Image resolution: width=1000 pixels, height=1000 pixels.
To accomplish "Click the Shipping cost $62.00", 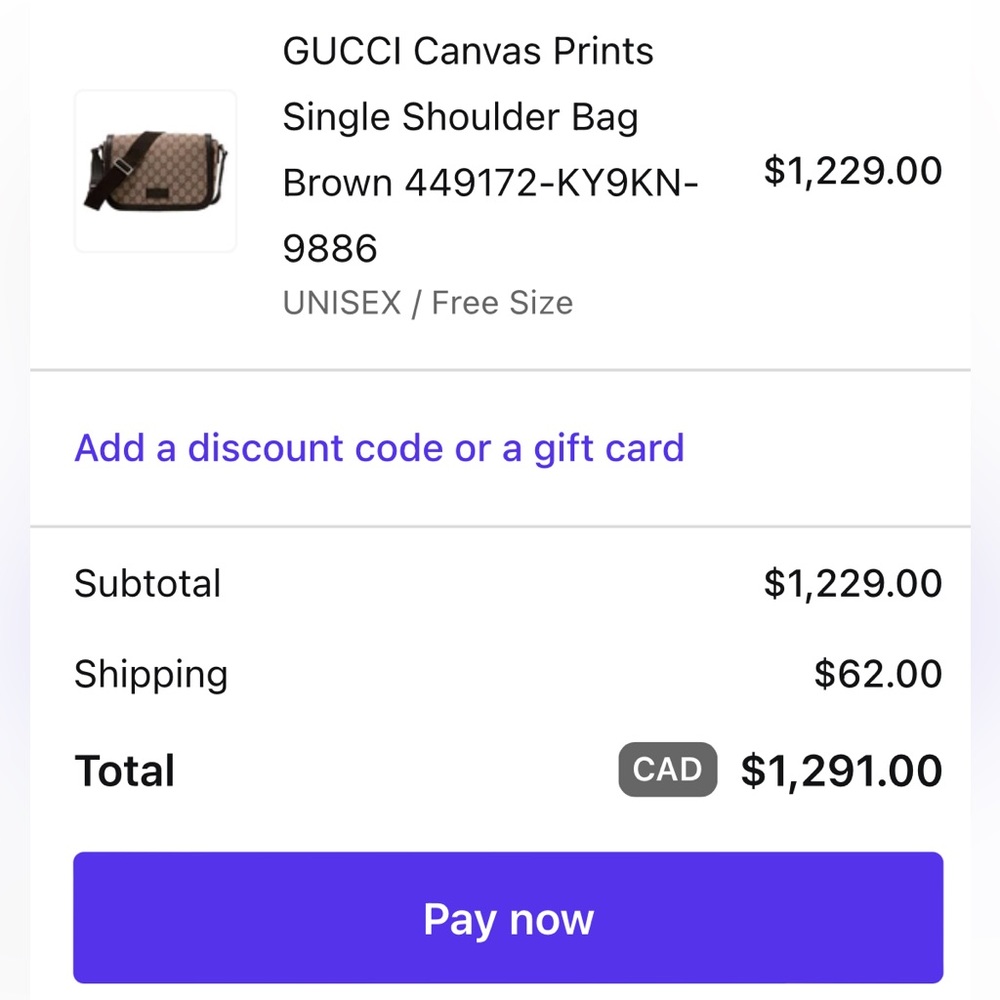I will (x=878, y=674).
